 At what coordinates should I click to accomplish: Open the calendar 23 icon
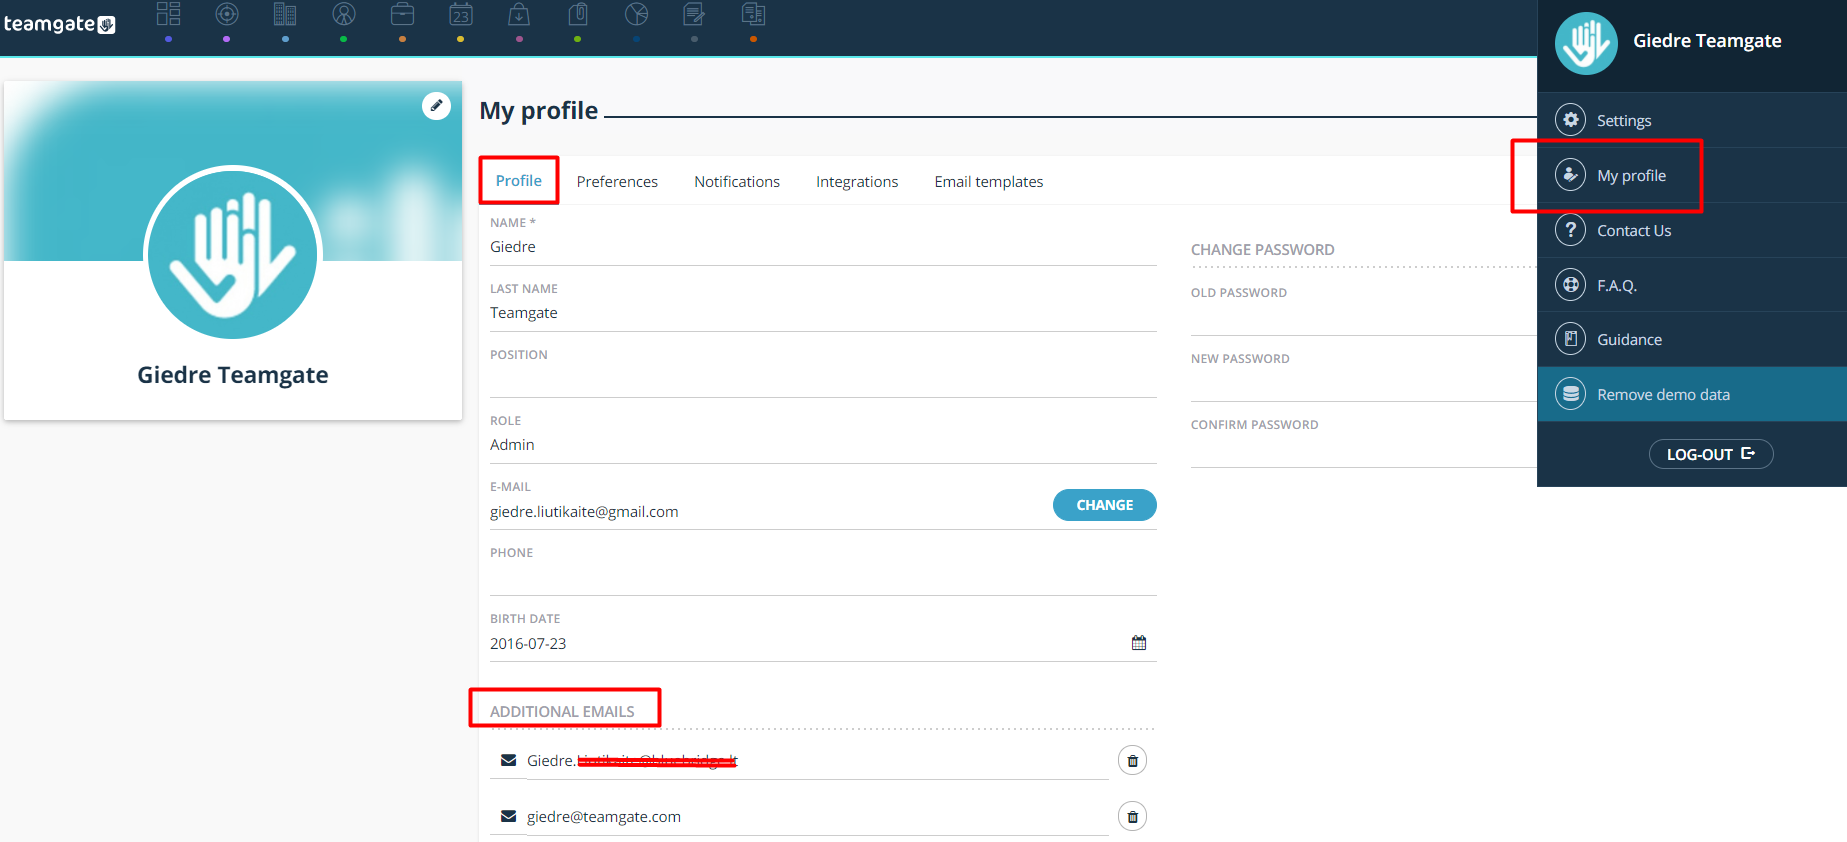[x=460, y=14]
